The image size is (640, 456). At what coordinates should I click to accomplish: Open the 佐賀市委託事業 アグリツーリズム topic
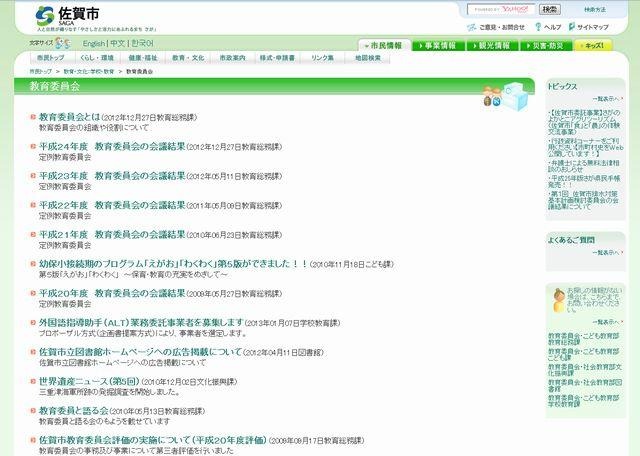tap(584, 122)
